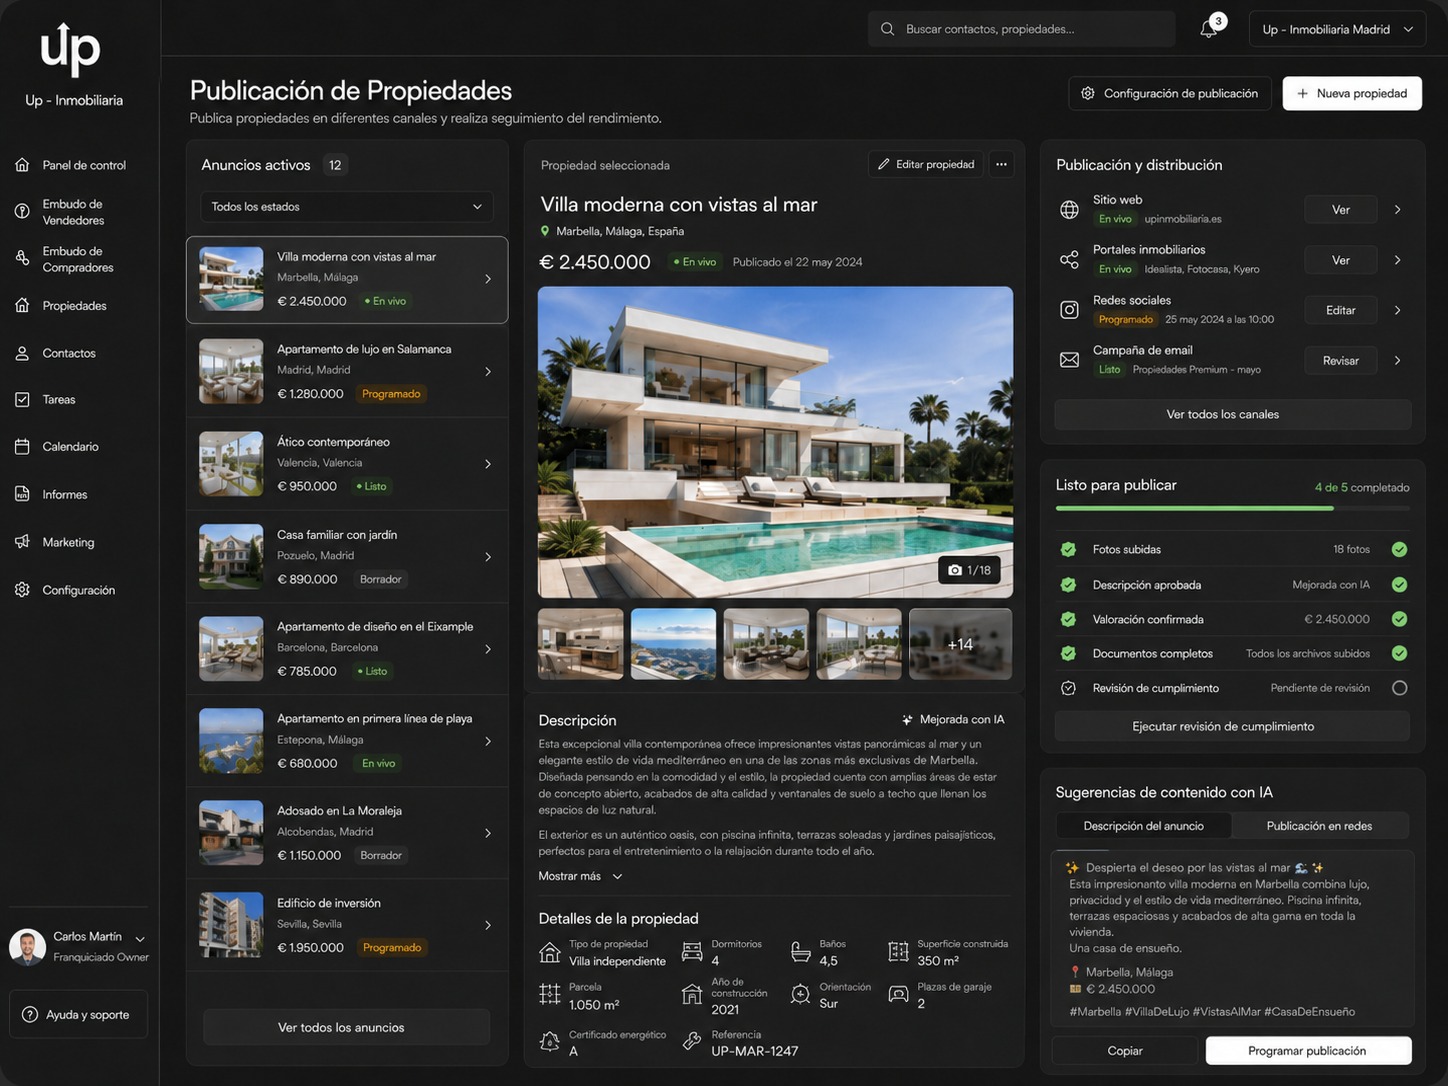Click the Listo para publicar progress bar
Viewport: 1448px width, 1086px height.
[x=1232, y=508]
